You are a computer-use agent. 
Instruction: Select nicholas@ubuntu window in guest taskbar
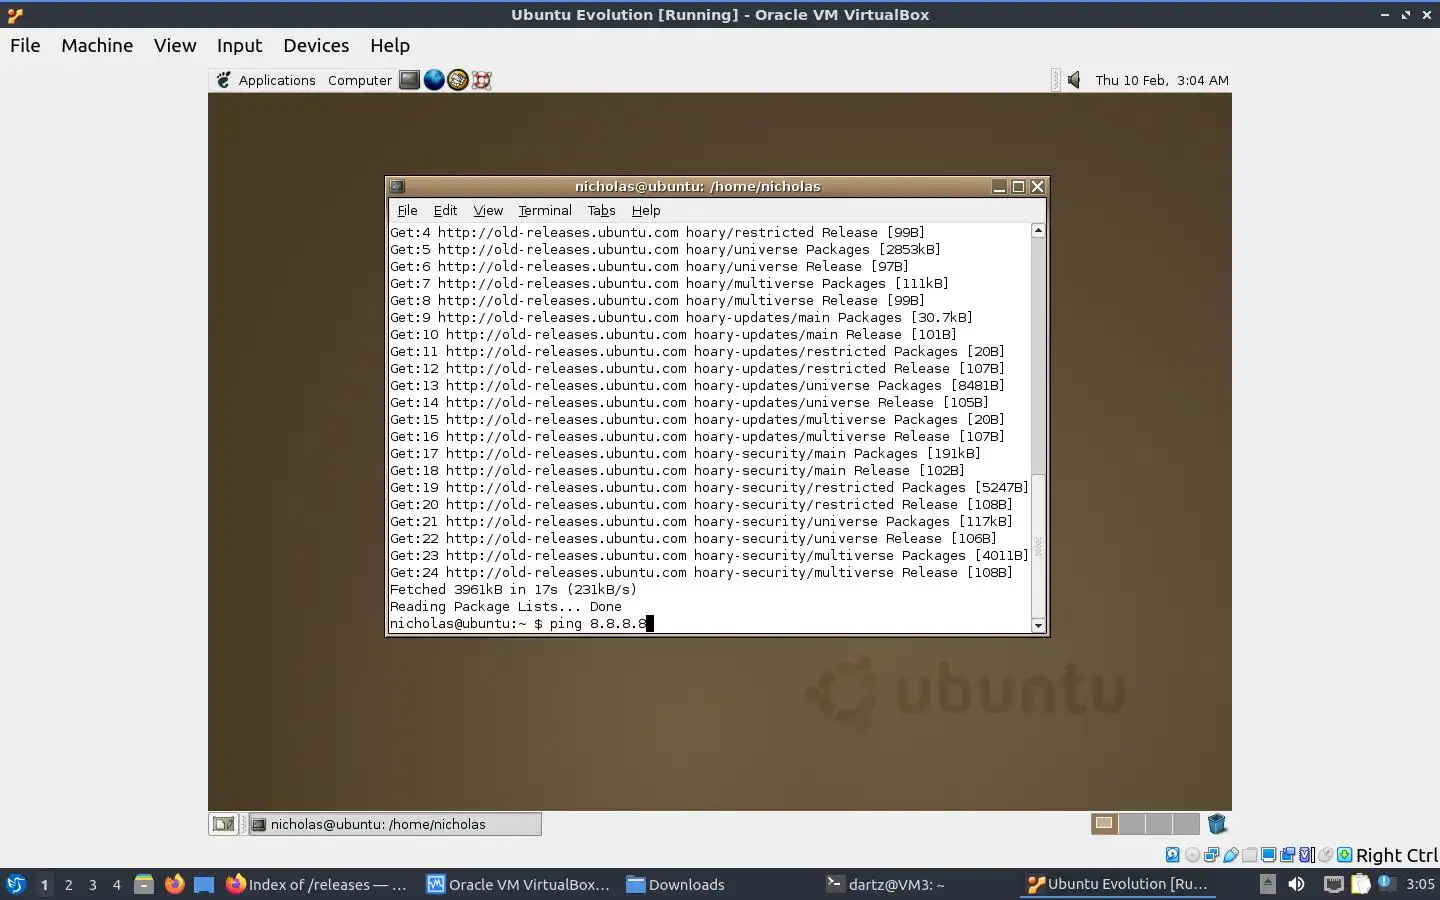tap(395, 824)
